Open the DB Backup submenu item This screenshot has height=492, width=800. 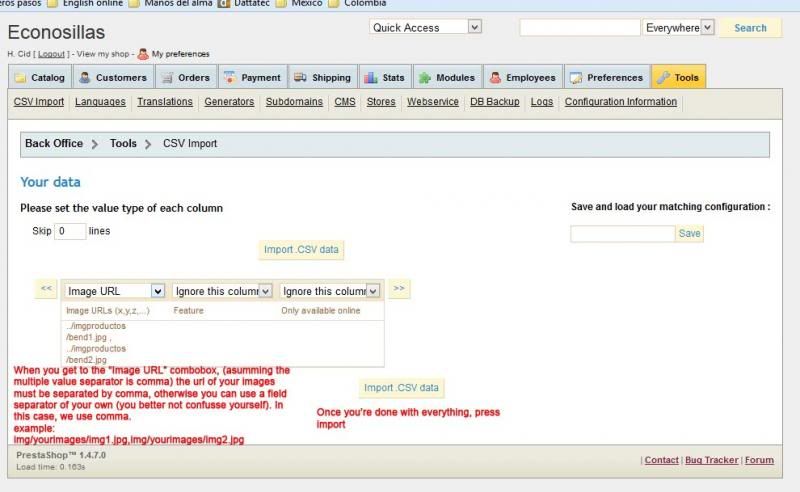click(494, 101)
